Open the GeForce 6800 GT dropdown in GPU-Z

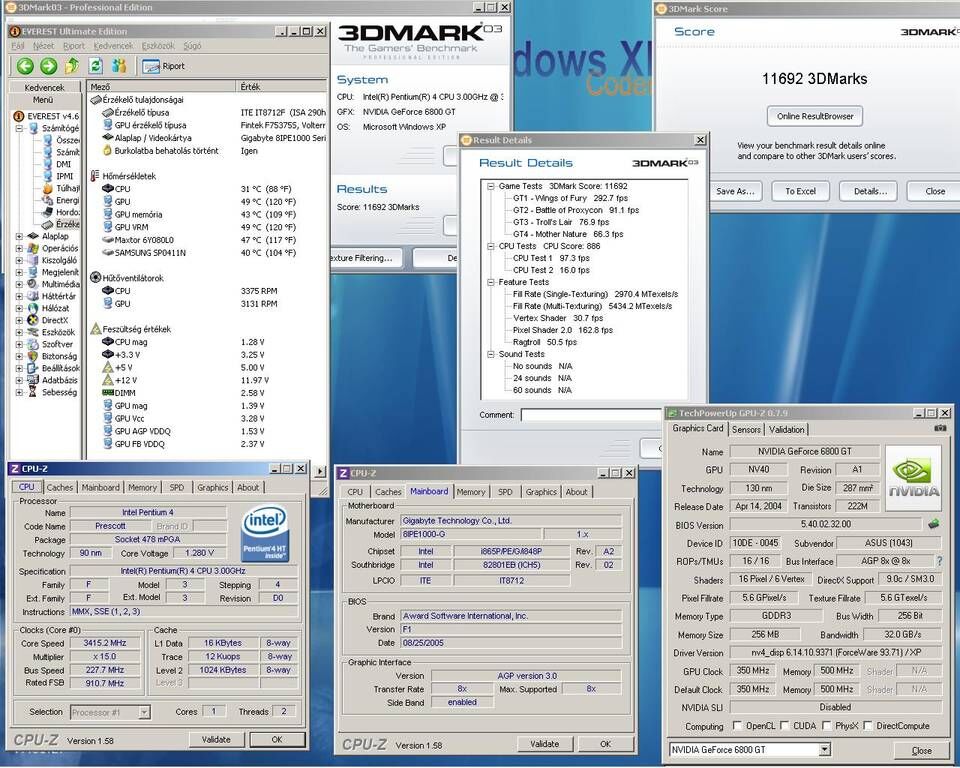click(825, 749)
